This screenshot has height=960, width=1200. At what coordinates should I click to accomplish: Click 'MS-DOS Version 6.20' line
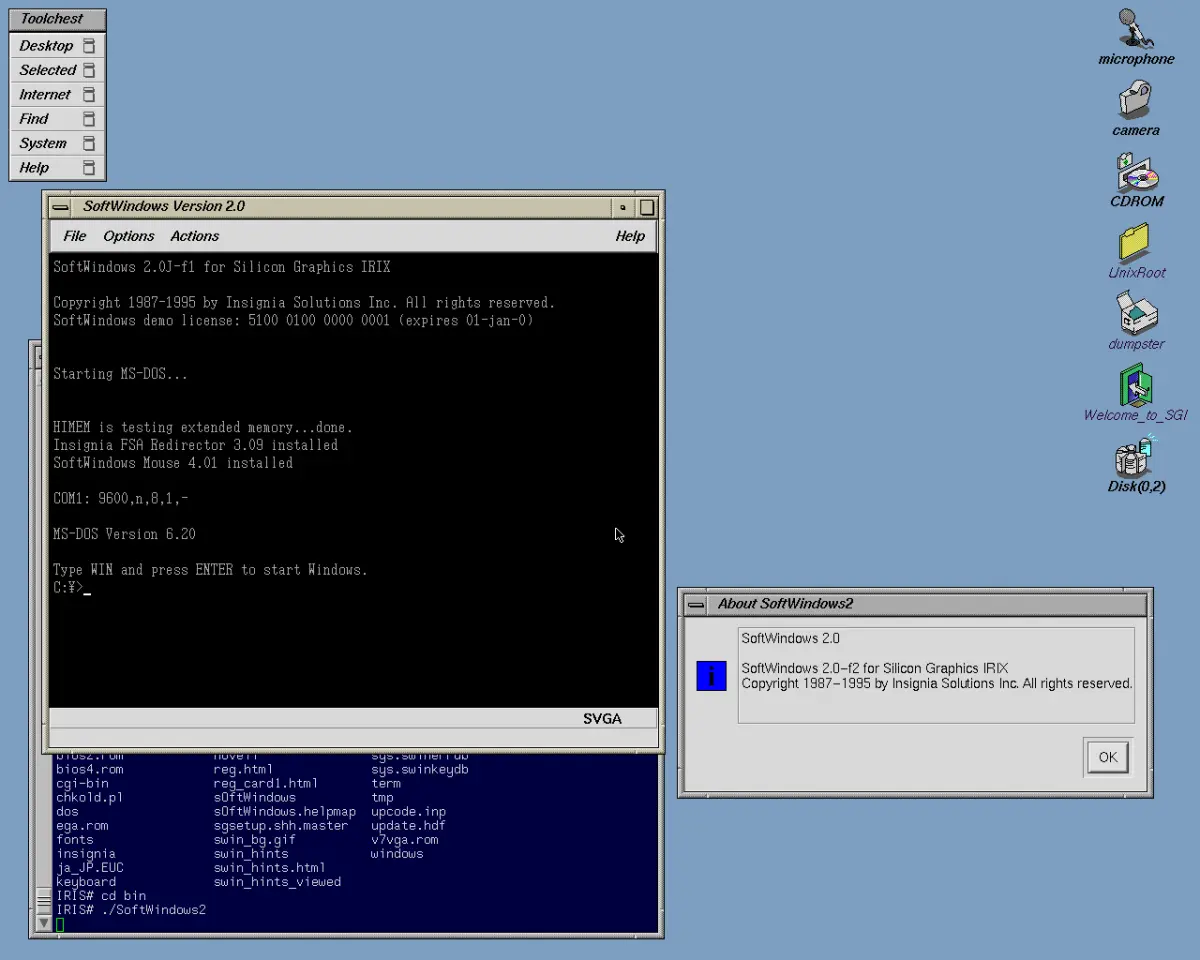pyautogui.click(x=124, y=534)
